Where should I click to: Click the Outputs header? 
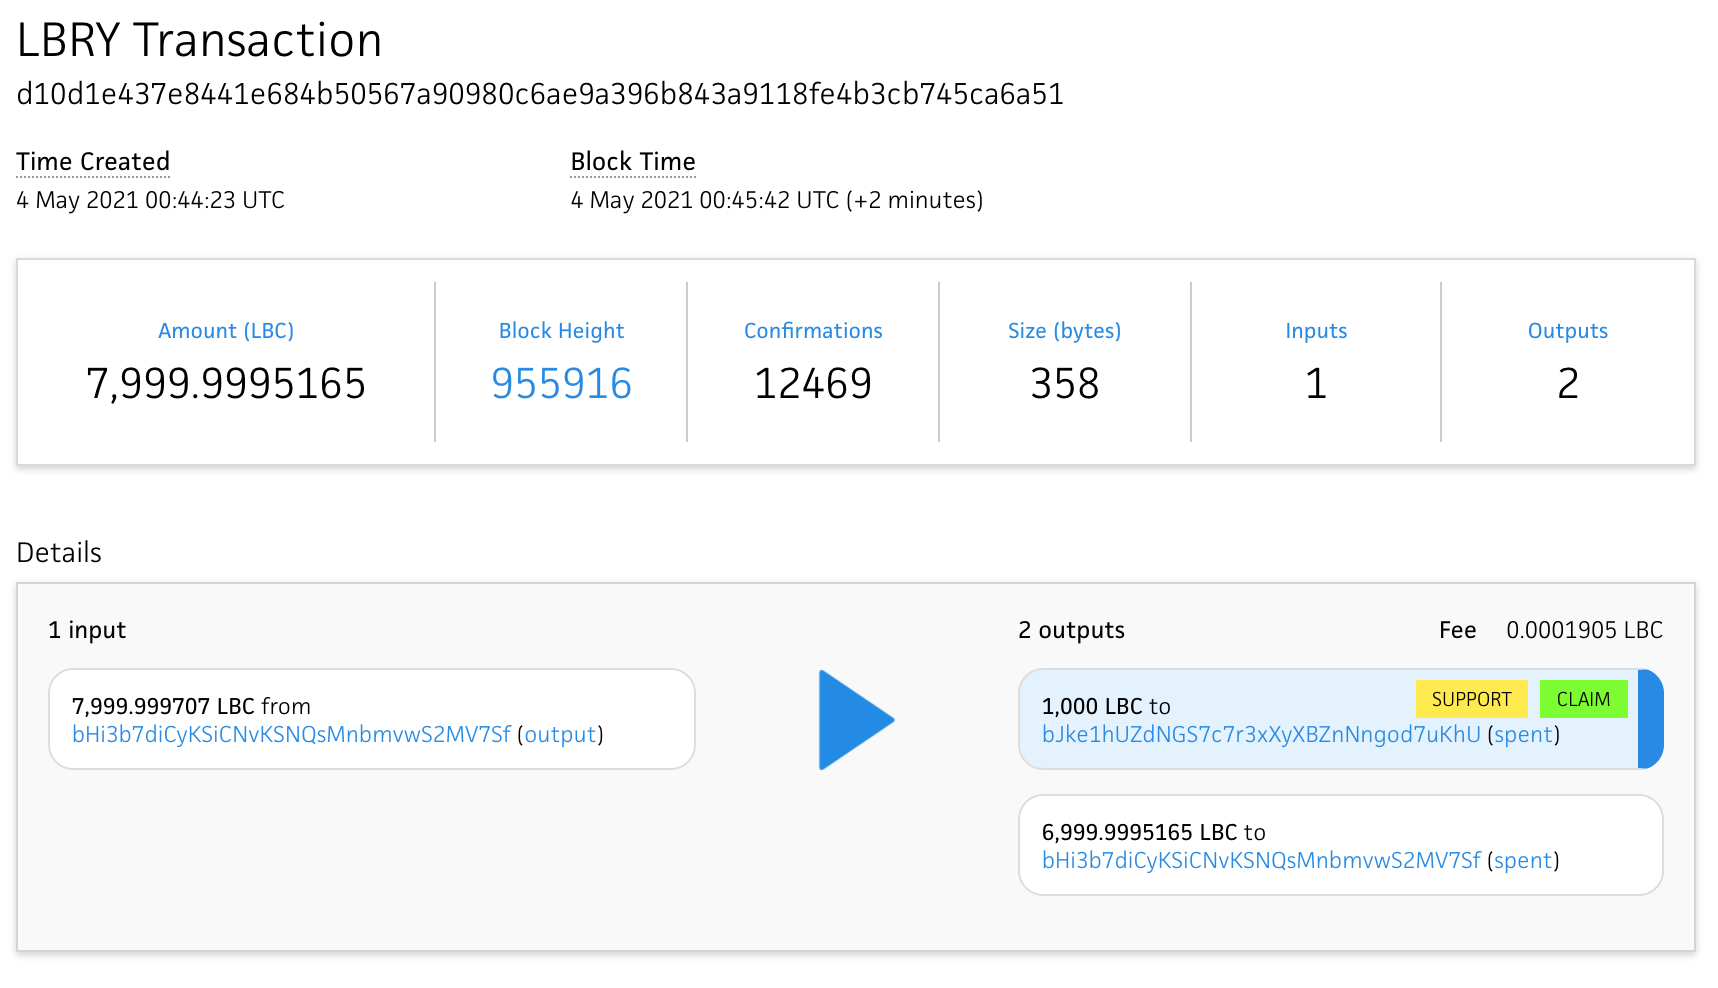pos(1568,331)
